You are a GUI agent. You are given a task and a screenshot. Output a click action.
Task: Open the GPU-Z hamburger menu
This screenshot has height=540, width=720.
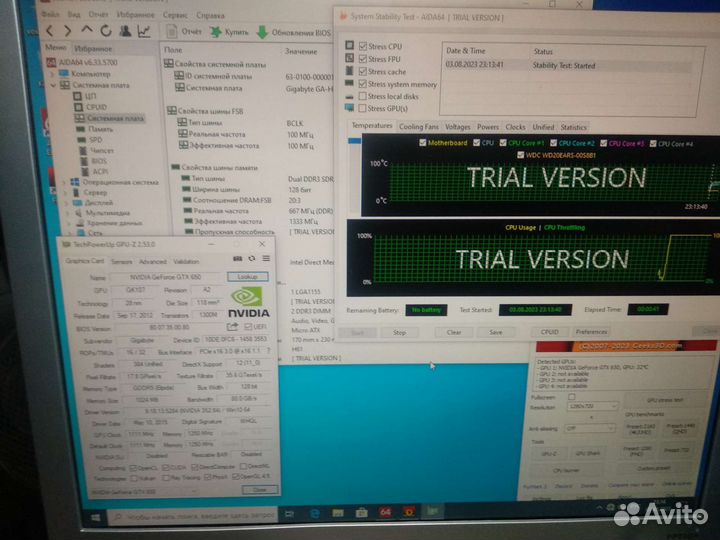pos(266,259)
